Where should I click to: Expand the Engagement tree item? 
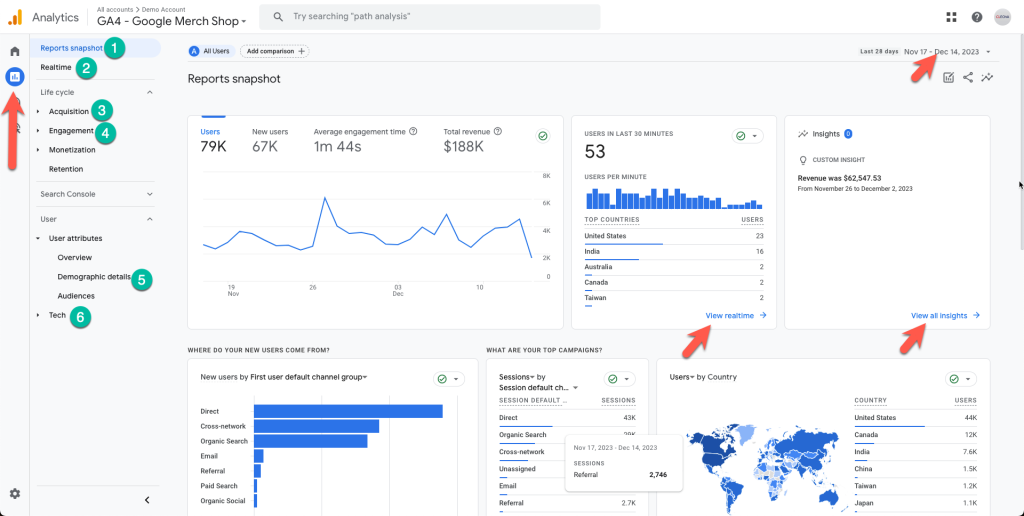pyautogui.click(x=39, y=131)
